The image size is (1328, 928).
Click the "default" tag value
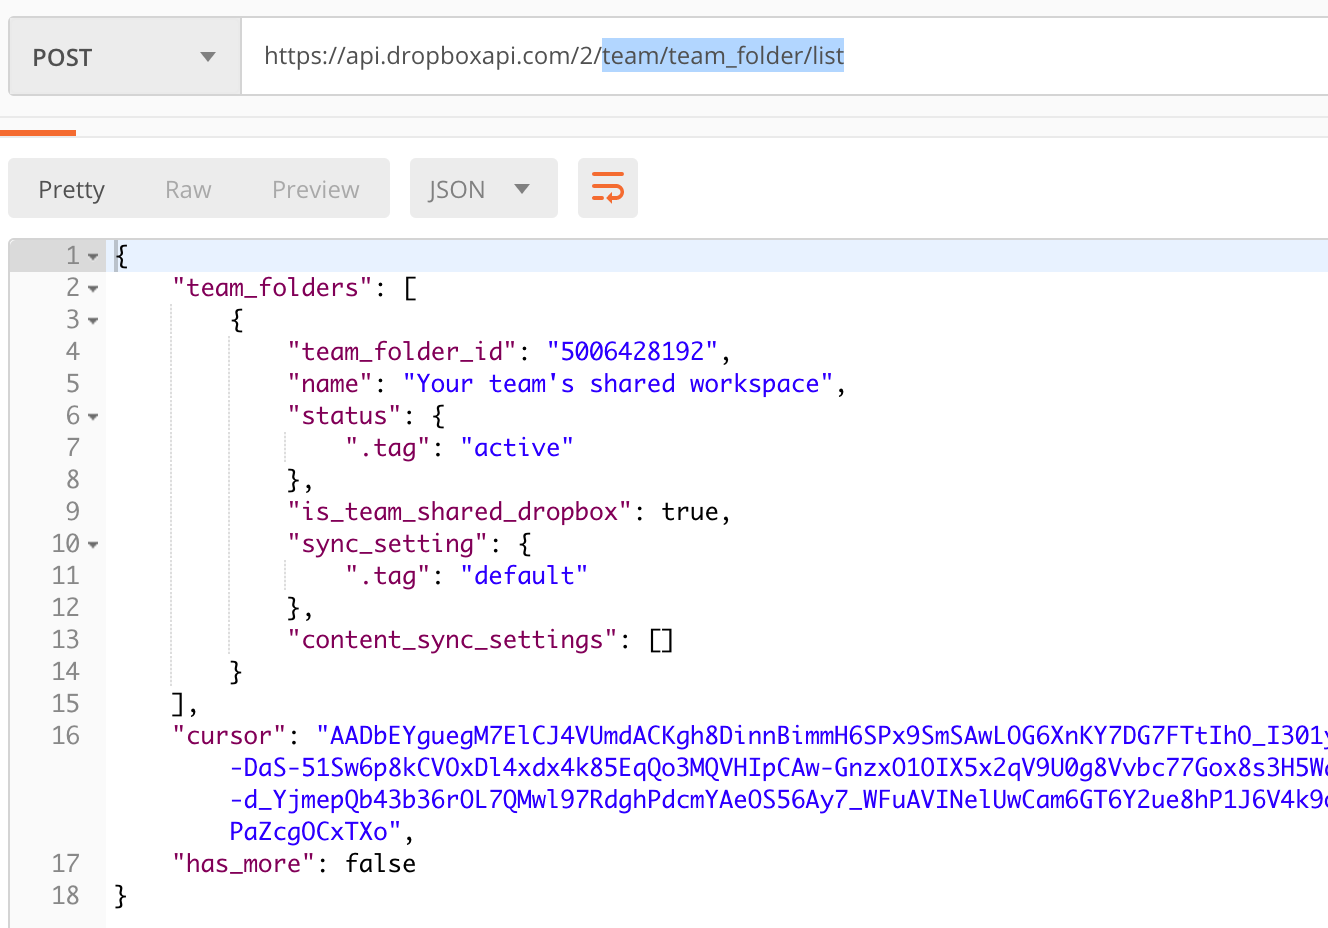point(524,576)
